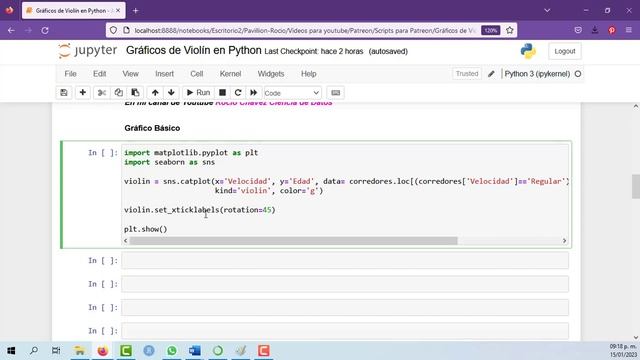Image resolution: width=640 pixels, height=360 pixels.
Task: Click inside the code cell with sns.catplot
Action: click(x=345, y=190)
